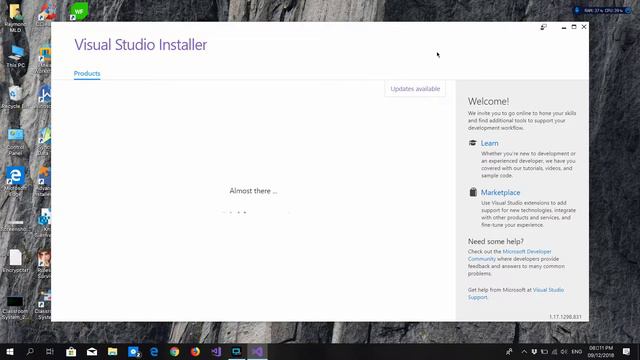Open the Windows Start menu

tap(10, 351)
